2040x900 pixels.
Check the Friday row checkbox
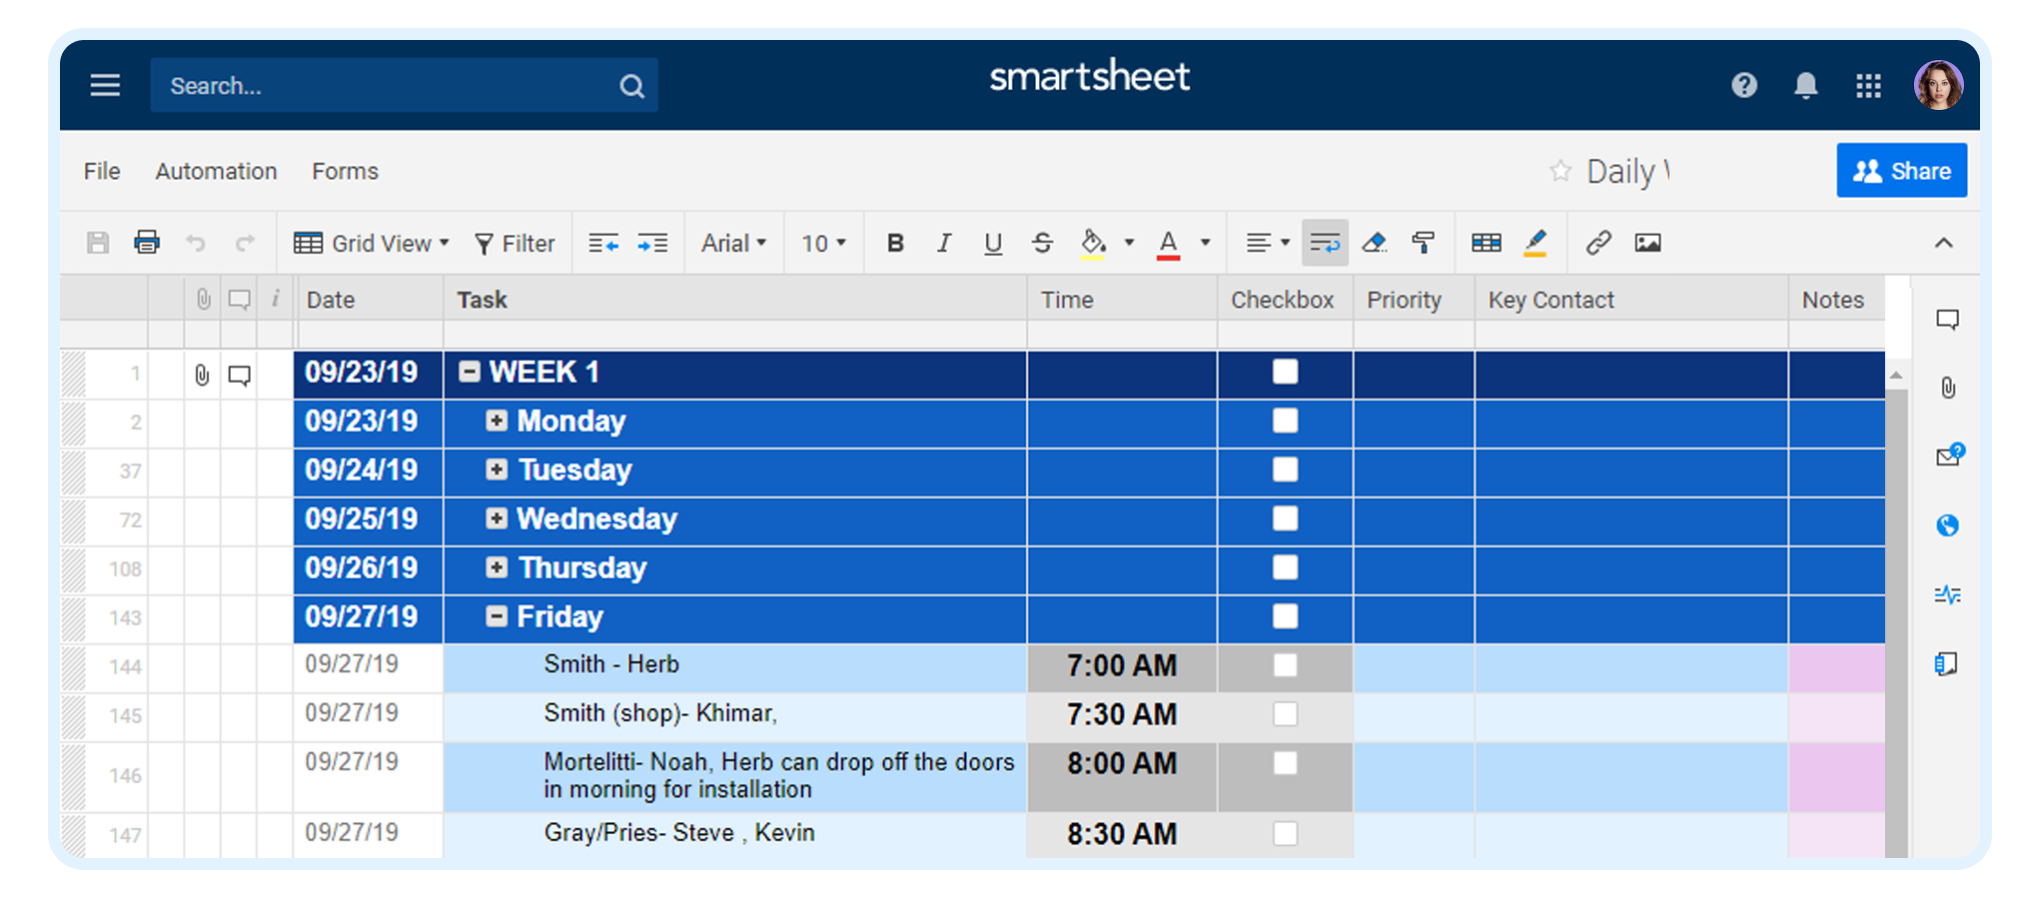point(1285,616)
